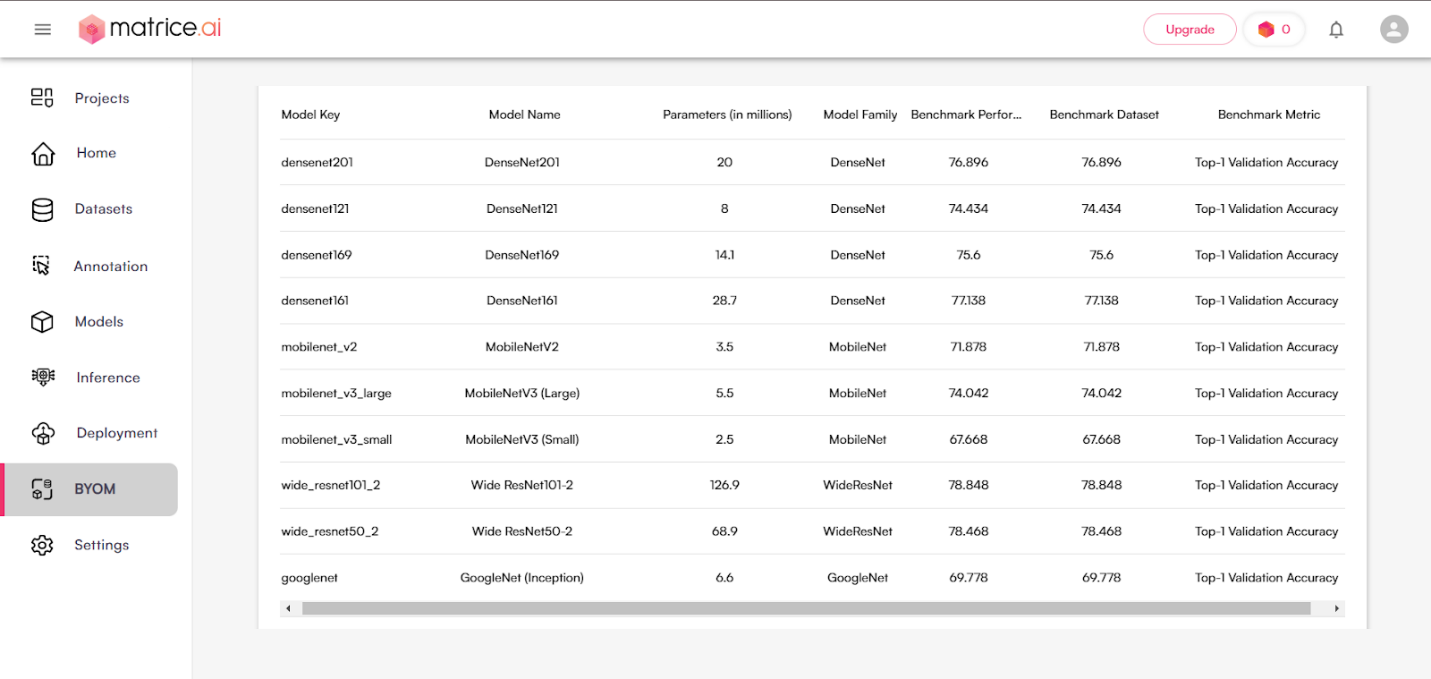The image size is (1431, 679).
Task: Click the credits cube icon
Action: (1266, 29)
